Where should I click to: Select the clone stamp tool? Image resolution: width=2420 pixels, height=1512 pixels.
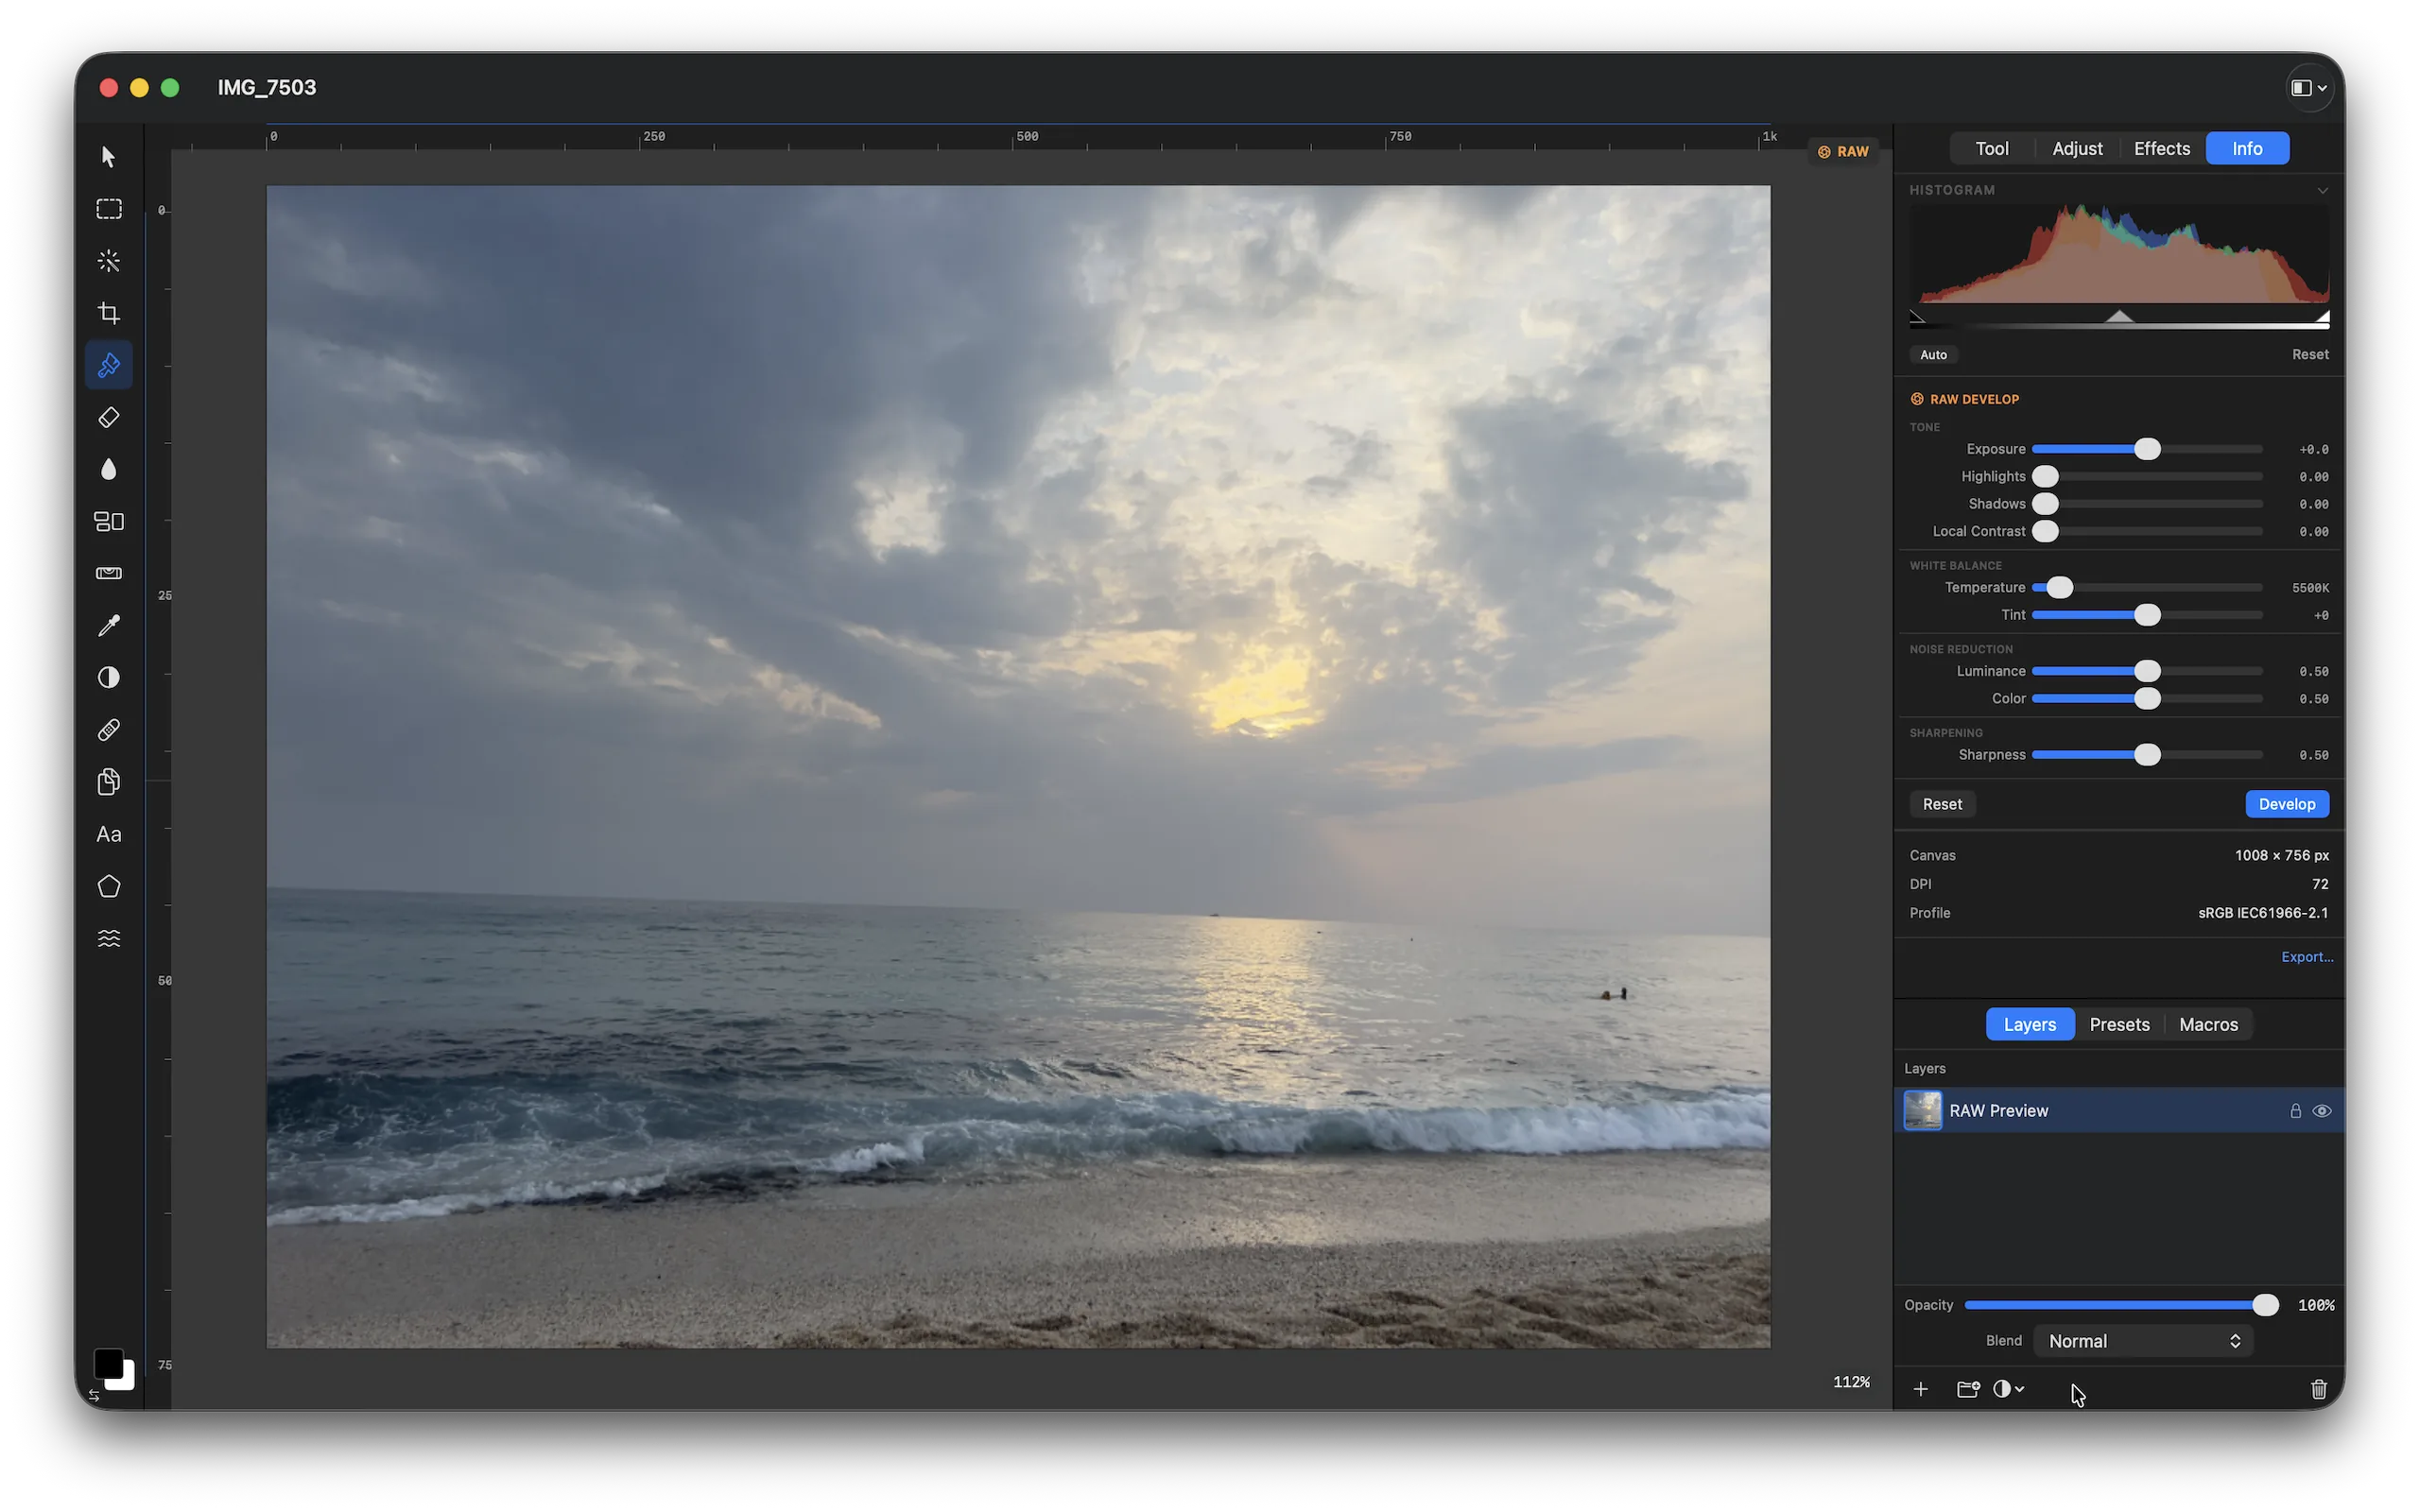click(x=108, y=782)
